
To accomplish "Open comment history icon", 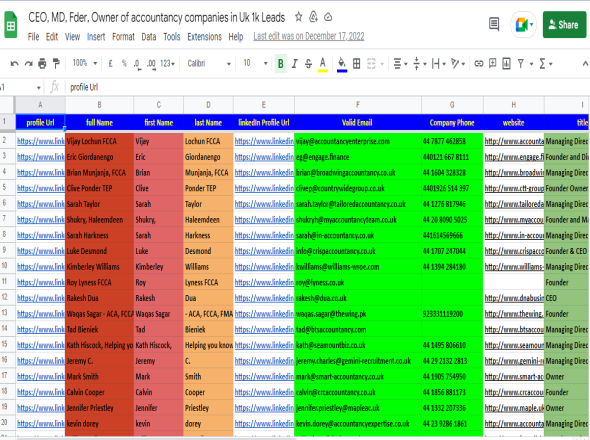I will click(x=494, y=24).
